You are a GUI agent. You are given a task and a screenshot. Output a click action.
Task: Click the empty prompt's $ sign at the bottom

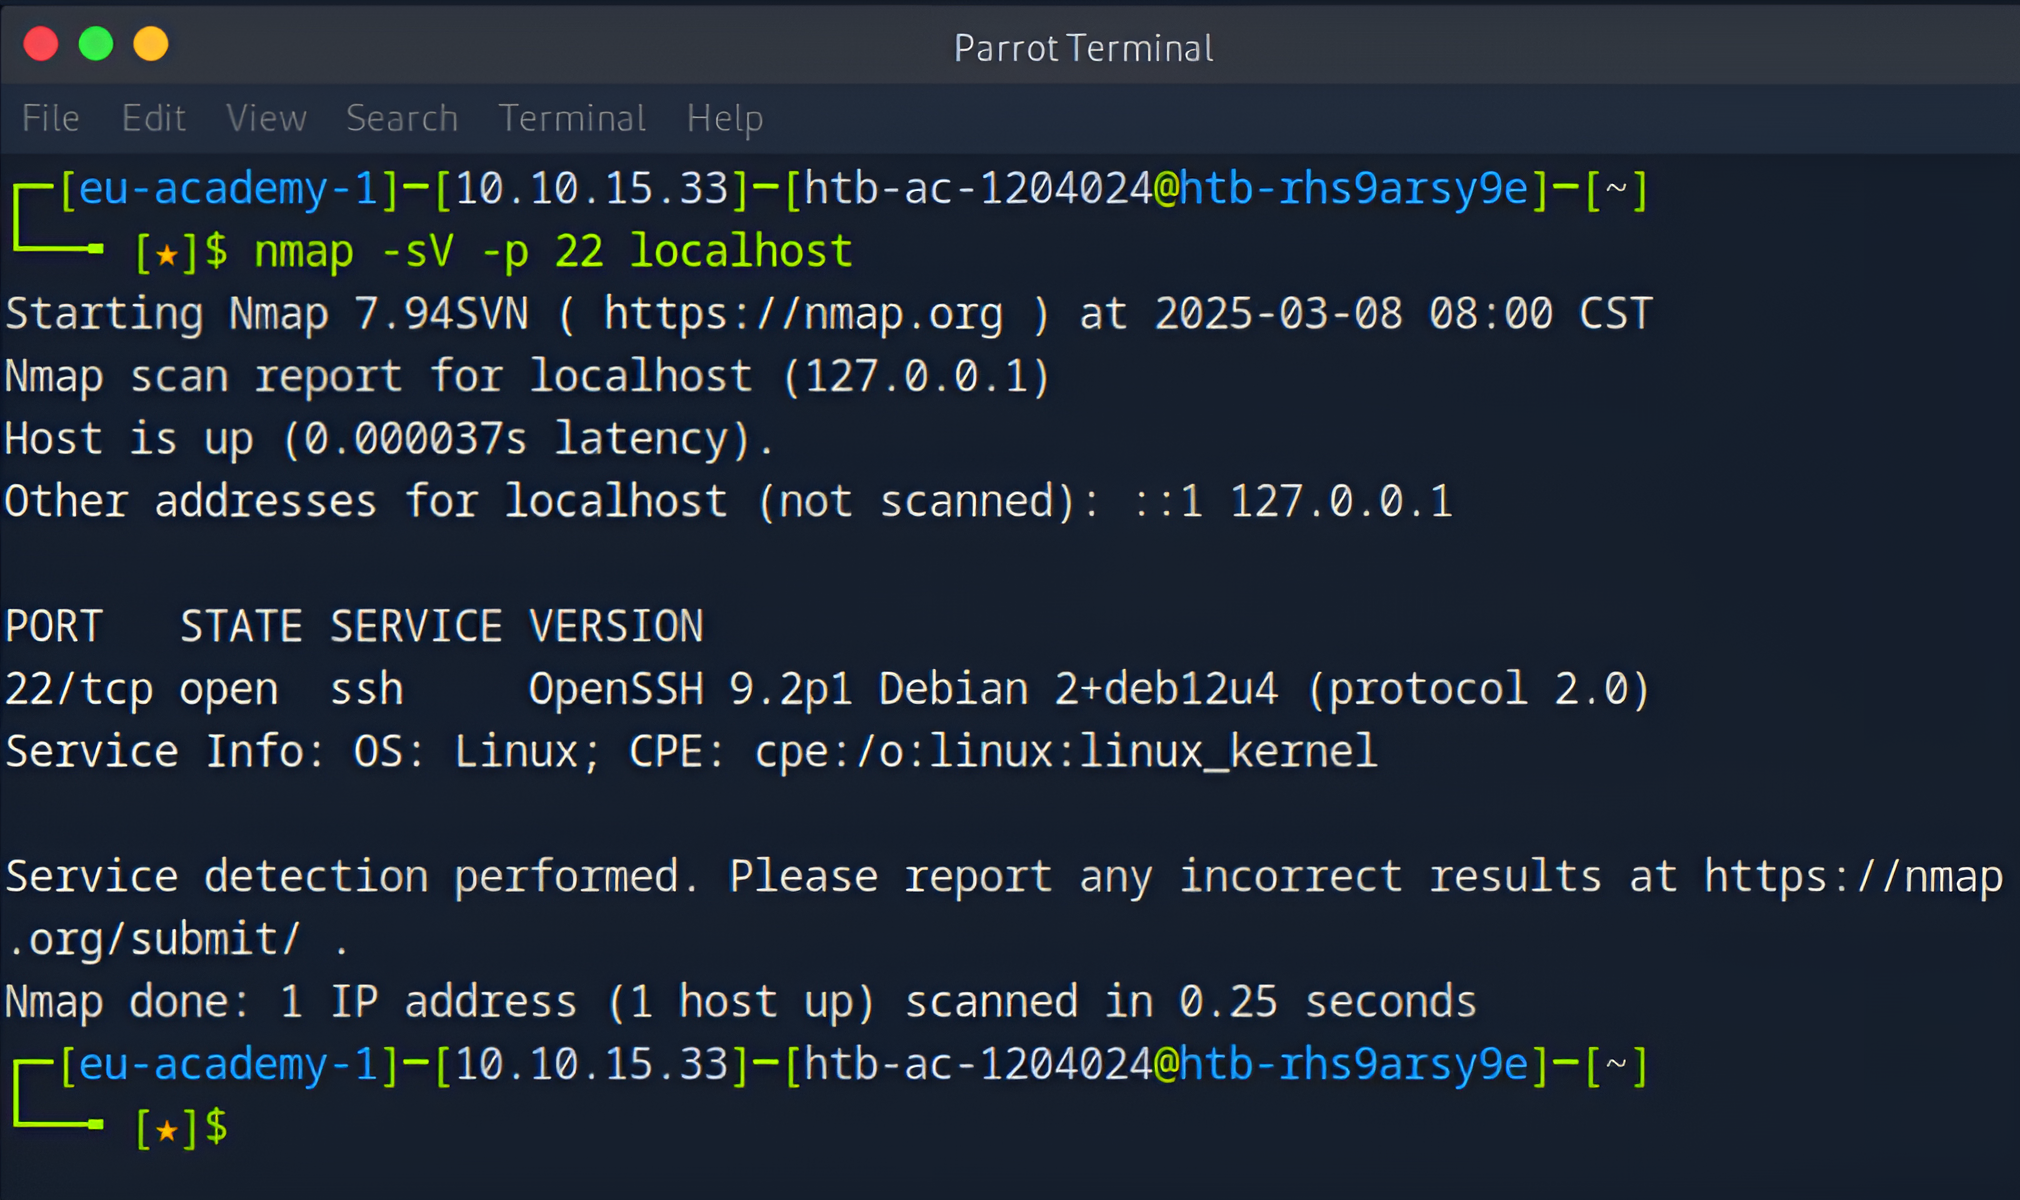(217, 1128)
